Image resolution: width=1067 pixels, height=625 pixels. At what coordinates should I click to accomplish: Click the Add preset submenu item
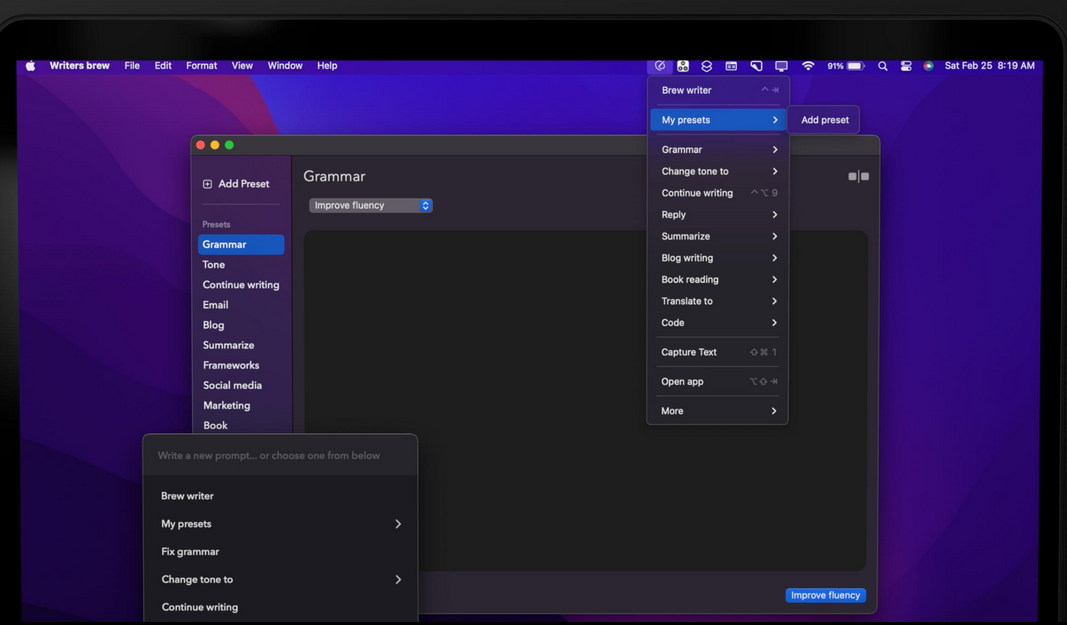(825, 120)
